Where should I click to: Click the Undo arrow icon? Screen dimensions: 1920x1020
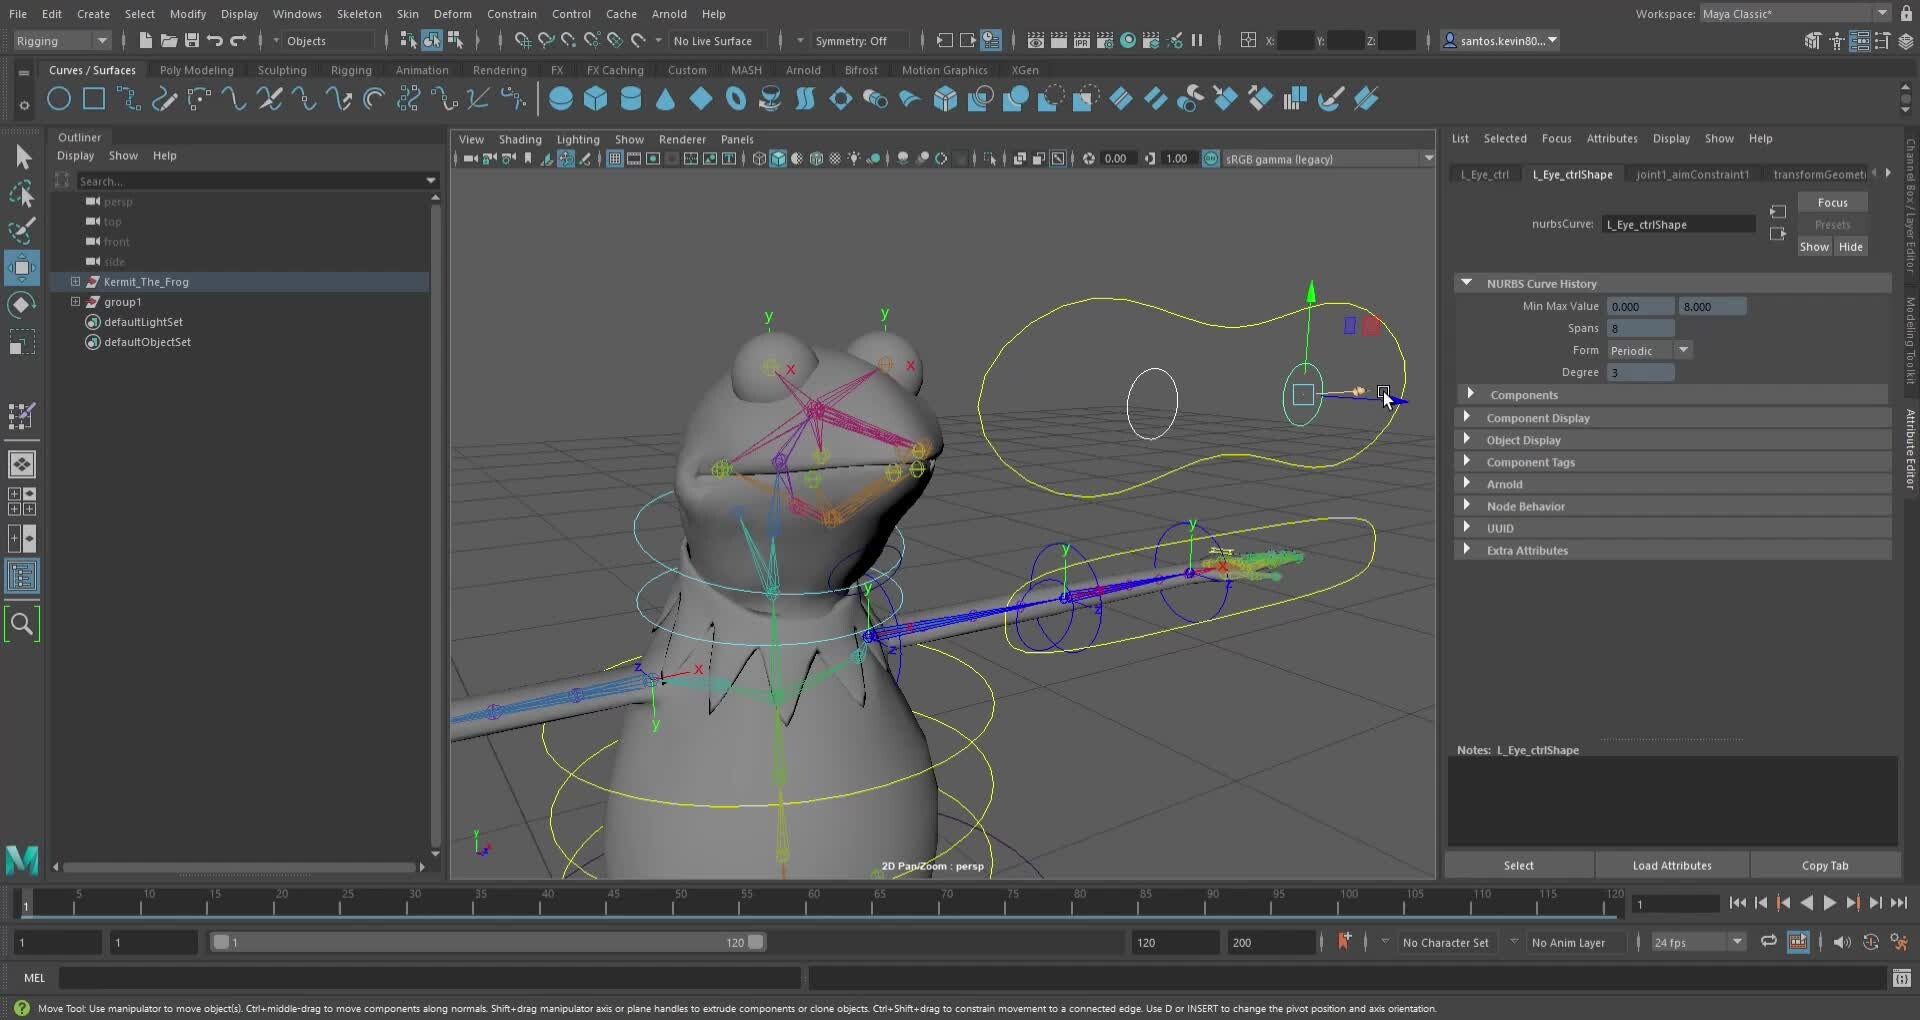215,40
